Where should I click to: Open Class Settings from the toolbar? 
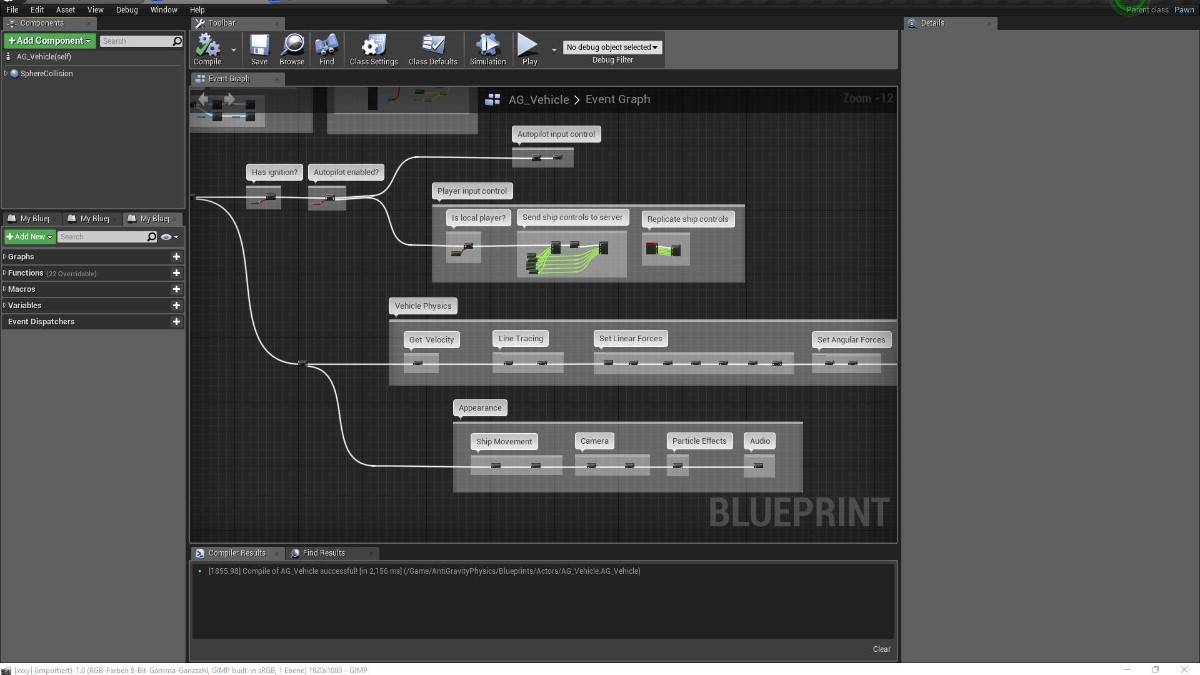point(373,48)
